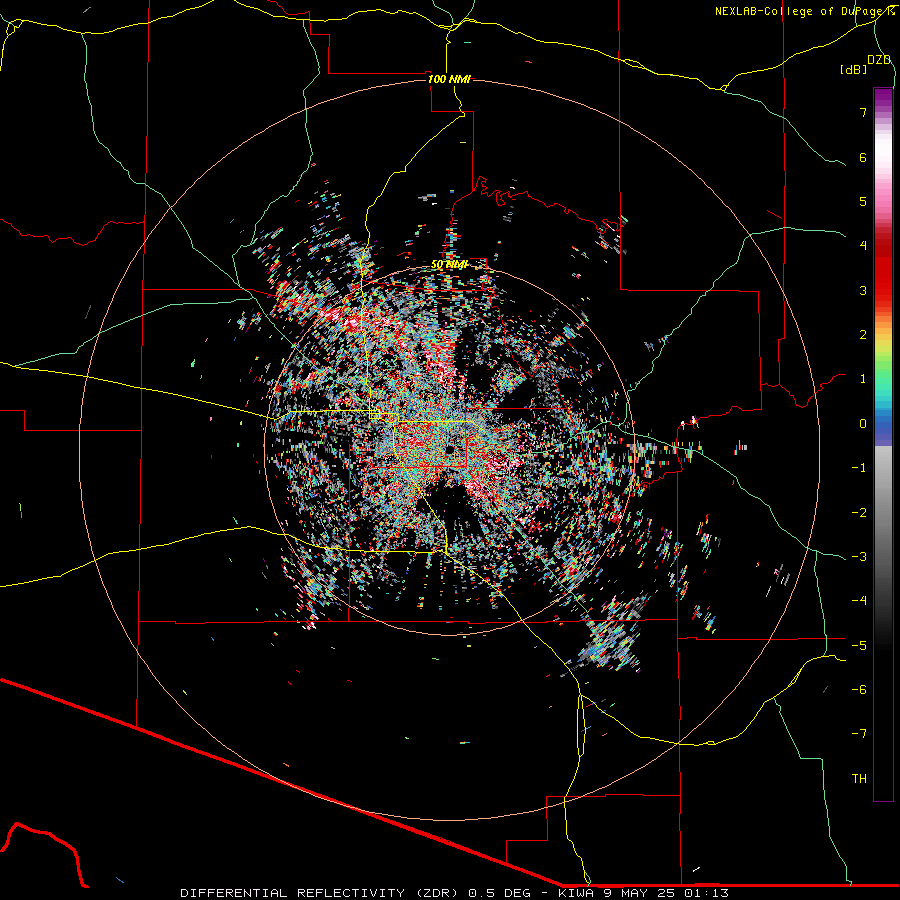Click the 50 NMI range ring label
Image resolution: width=900 pixels, height=900 pixels.
[449, 265]
